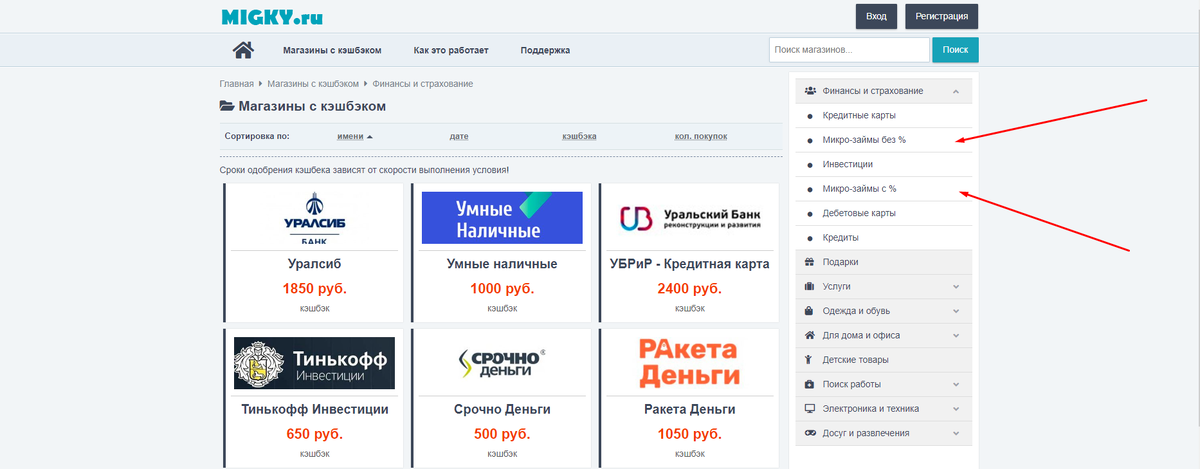Sort stores by кол. покупок
The height and width of the screenshot is (469, 1200).
[x=701, y=136]
